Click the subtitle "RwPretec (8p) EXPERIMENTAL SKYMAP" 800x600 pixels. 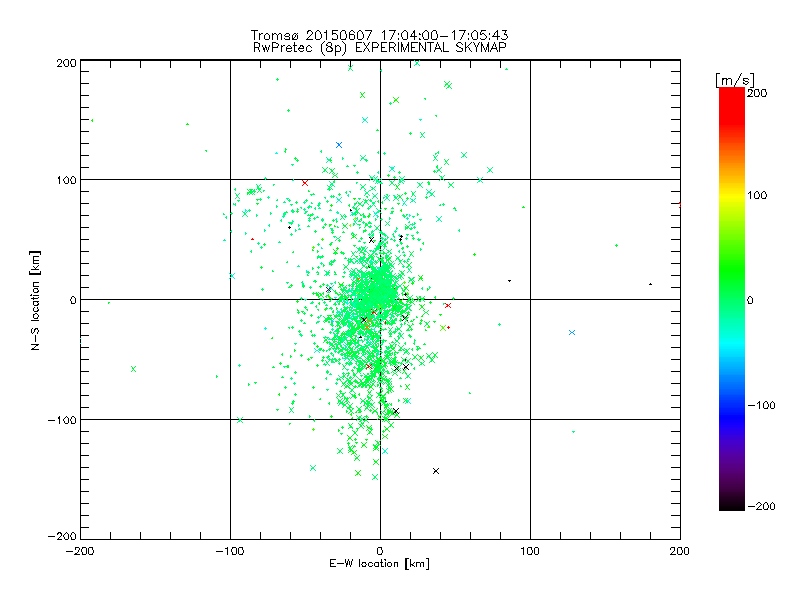[380, 48]
